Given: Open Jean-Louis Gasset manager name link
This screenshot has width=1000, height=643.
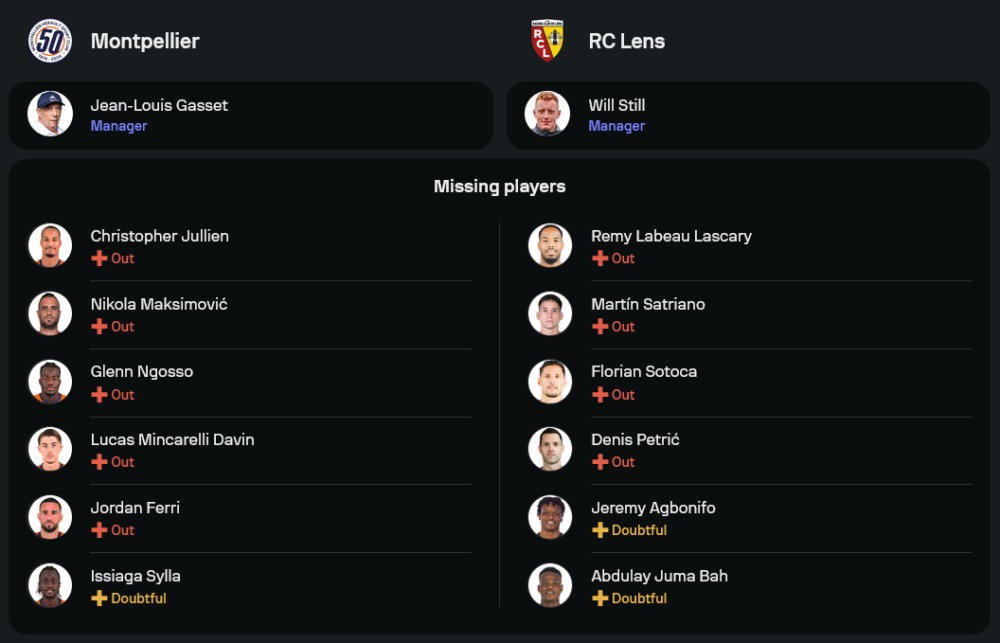Looking at the screenshot, I should point(159,105).
